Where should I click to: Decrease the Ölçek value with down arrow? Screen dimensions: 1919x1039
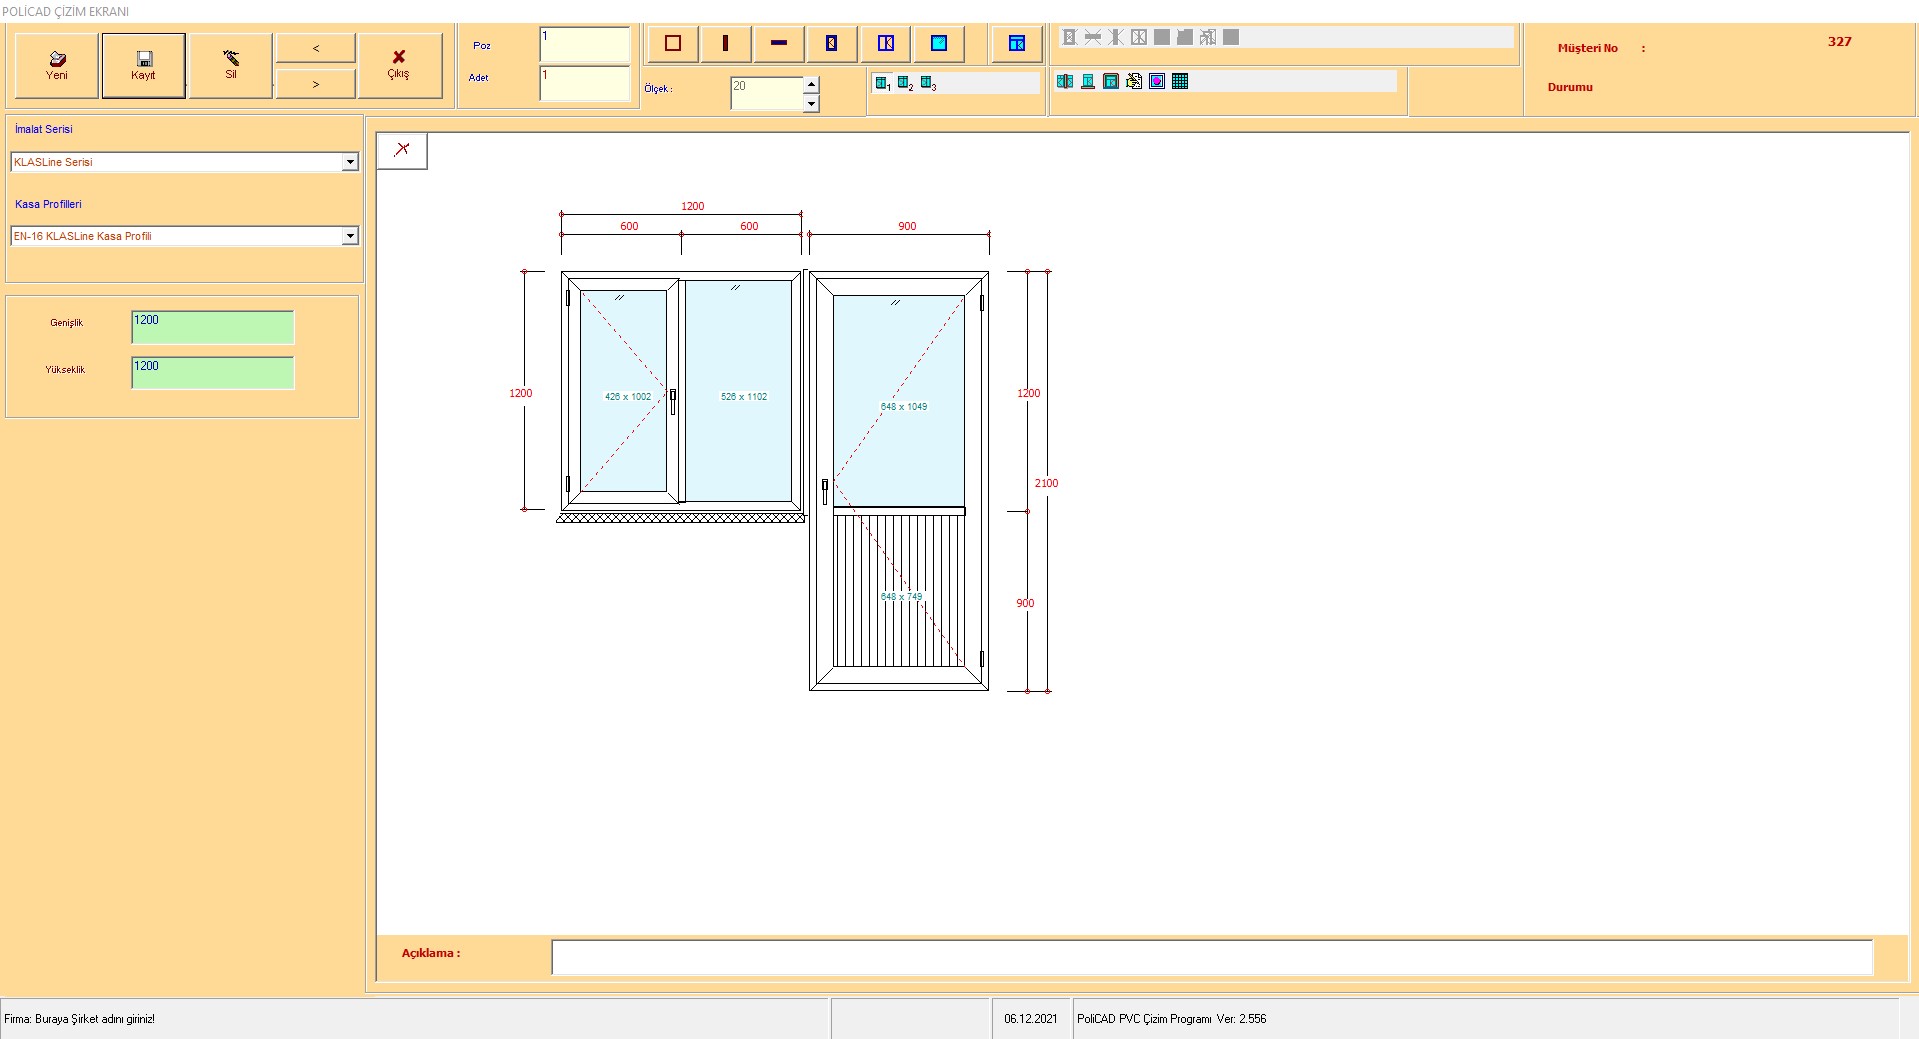pyautogui.click(x=811, y=103)
